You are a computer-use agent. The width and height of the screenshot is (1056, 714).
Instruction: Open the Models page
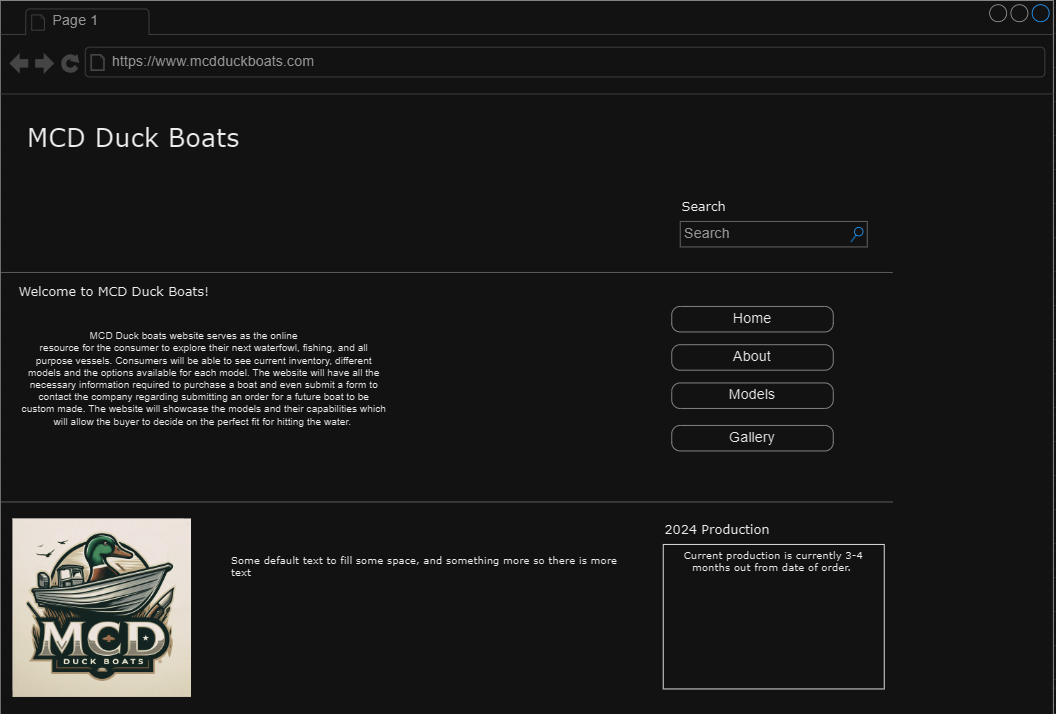pyautogui.click(x=752, y=395)
